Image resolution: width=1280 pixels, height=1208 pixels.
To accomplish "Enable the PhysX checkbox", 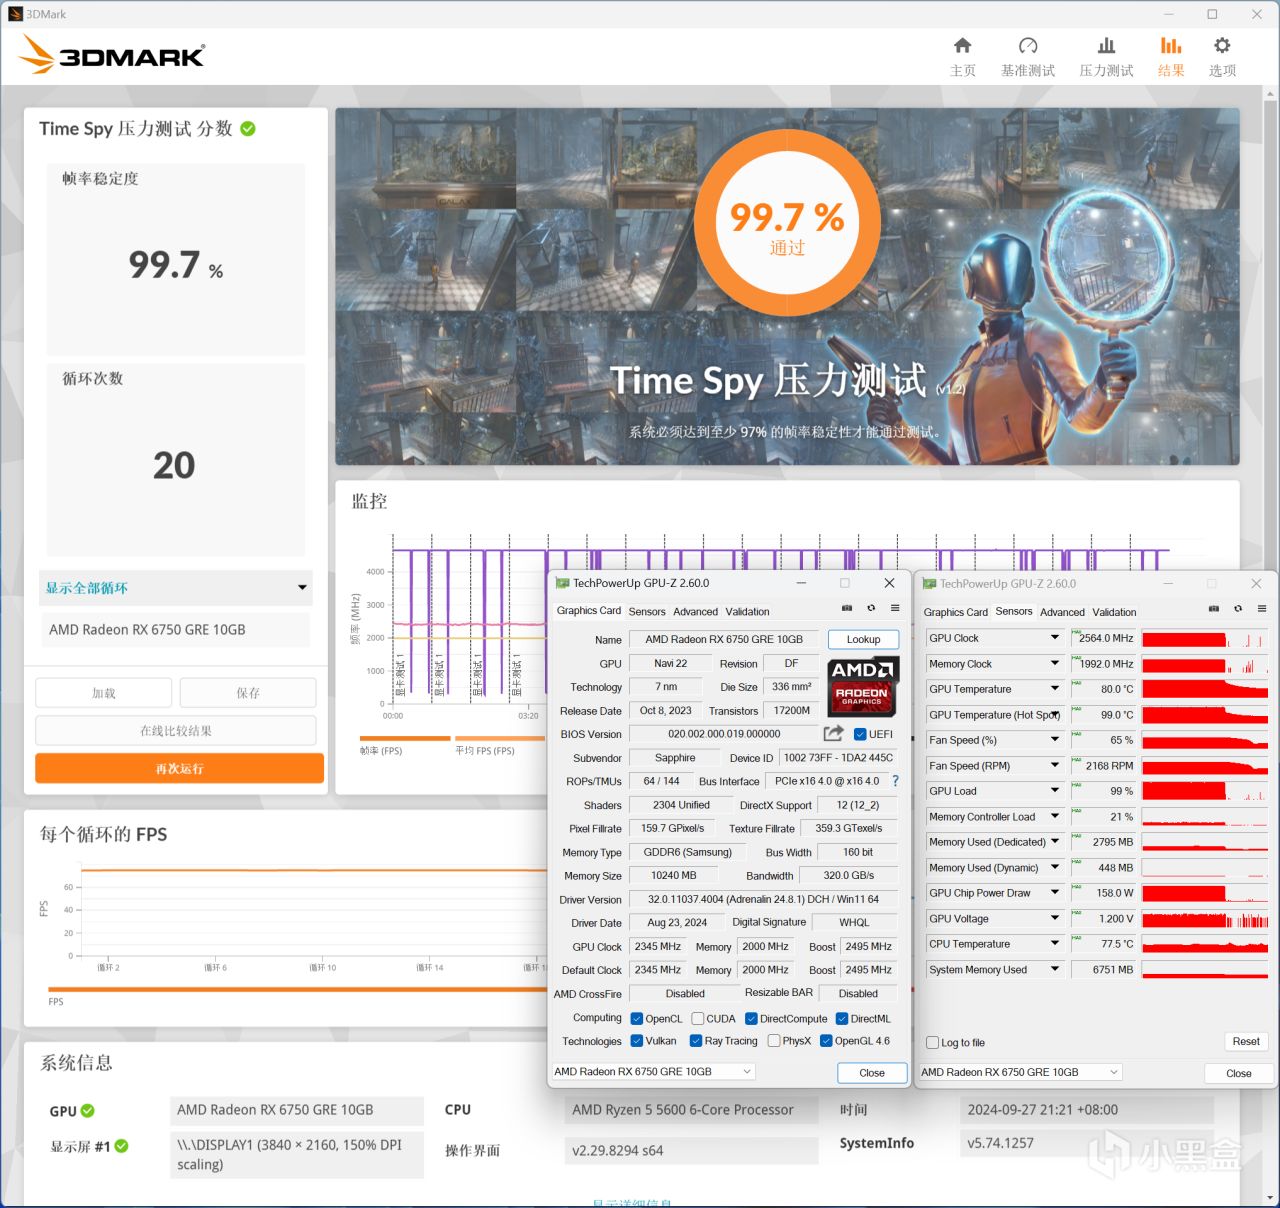I will (774, 1041).
